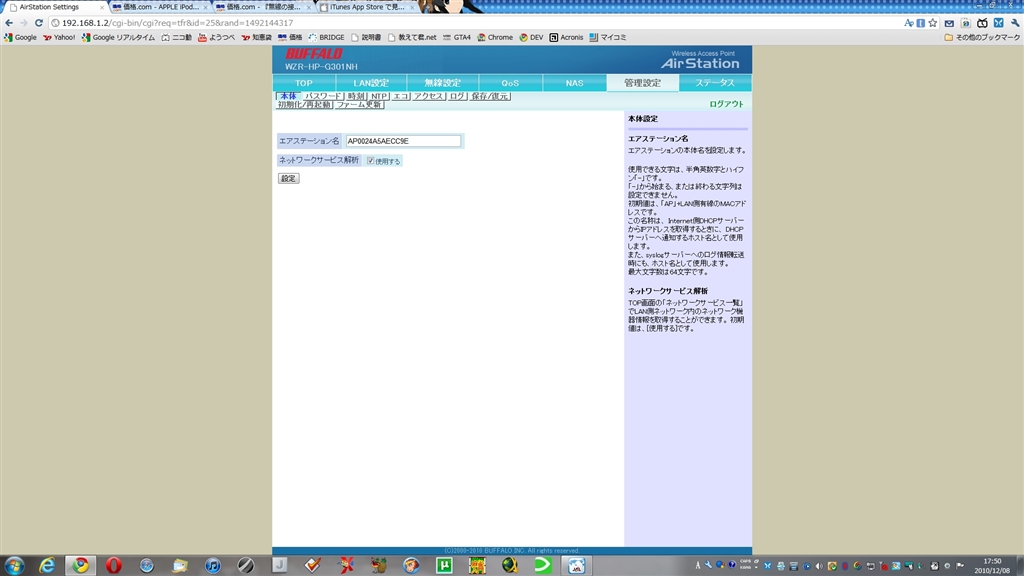Viewport: 1024px width, 576px height.
Task: Open the アクセス sub-menu
Action: coord(429,96)
